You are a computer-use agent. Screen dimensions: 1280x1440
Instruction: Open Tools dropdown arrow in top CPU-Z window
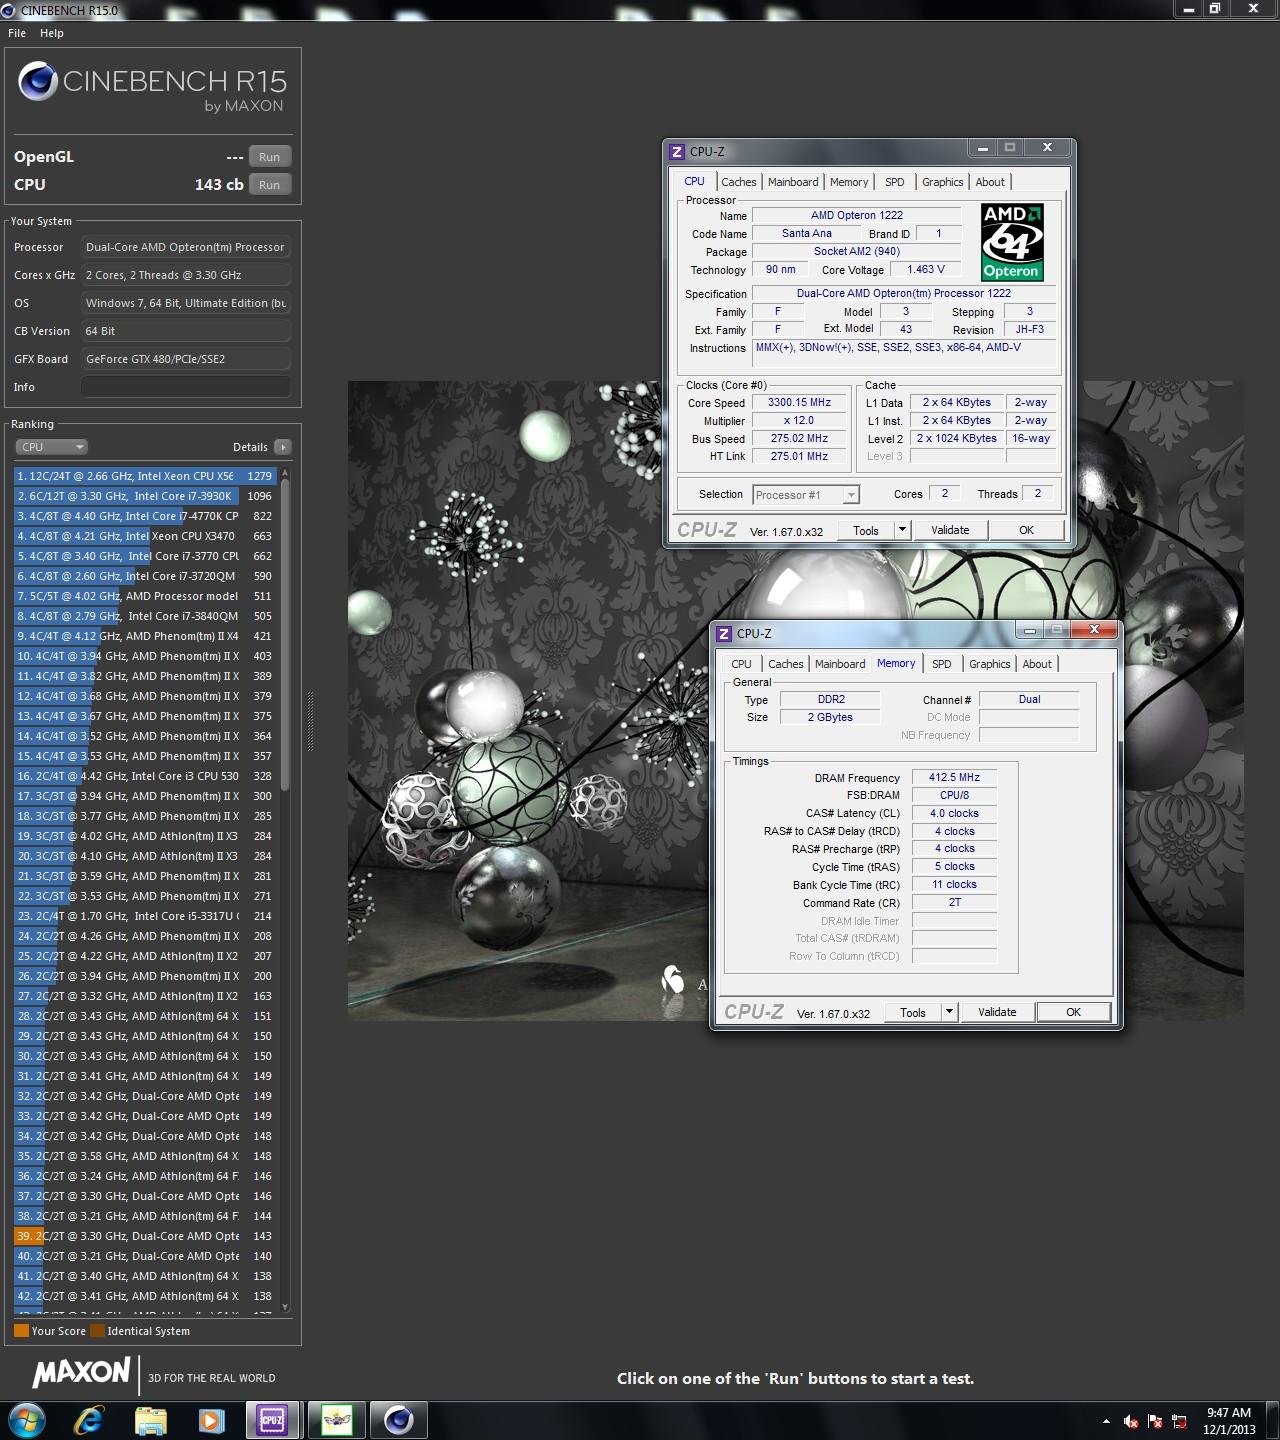pos(902,530)
